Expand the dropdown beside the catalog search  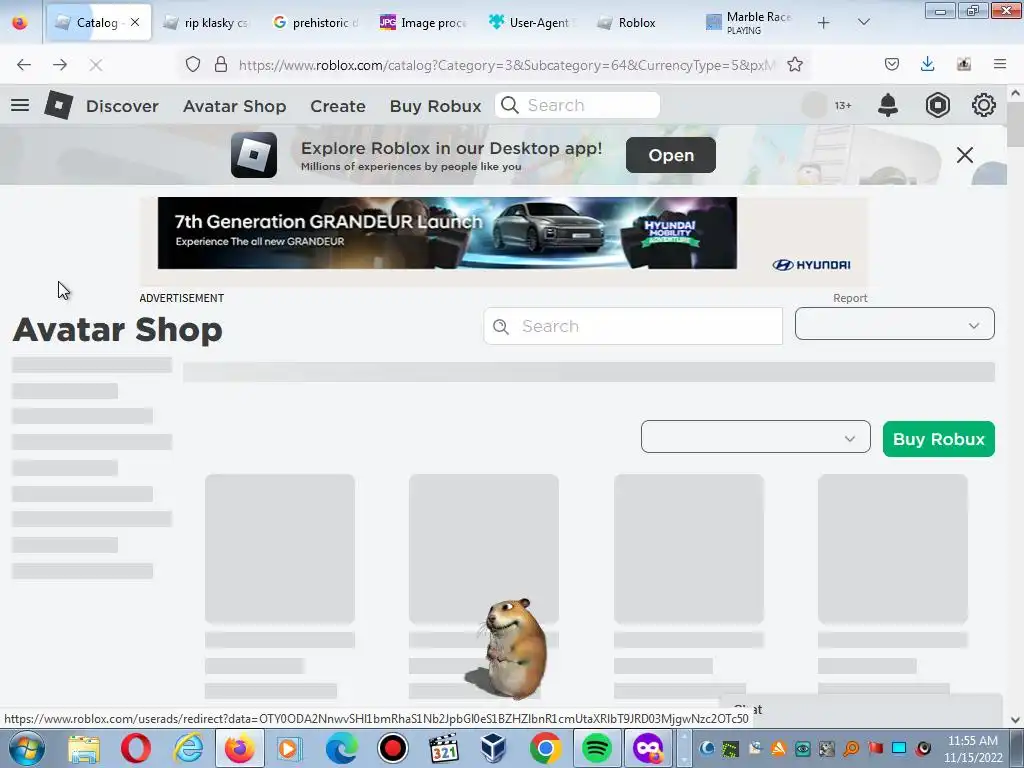(894, 324)
